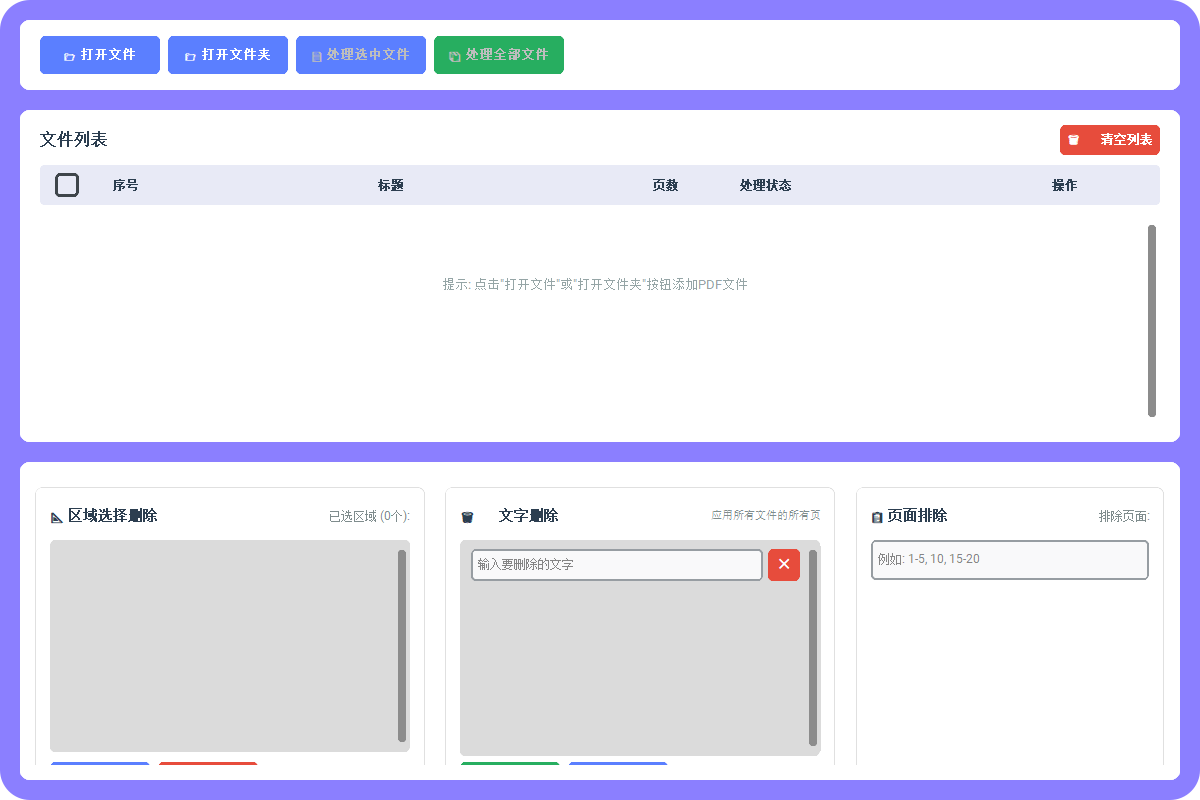This screenshot has height=800, width=1200.
Task: Click the region selection area scrollbar
Action: 402,645
